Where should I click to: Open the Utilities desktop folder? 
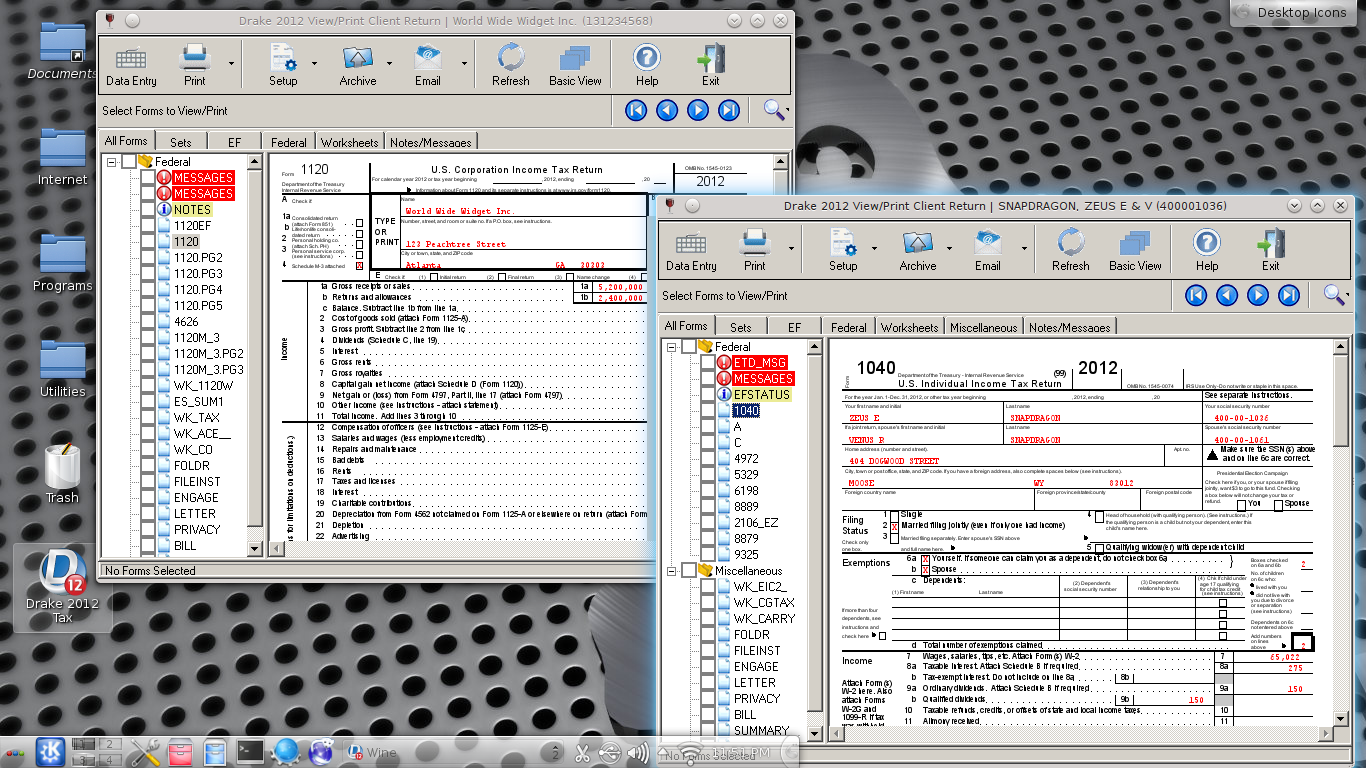(x=62, y=368)
